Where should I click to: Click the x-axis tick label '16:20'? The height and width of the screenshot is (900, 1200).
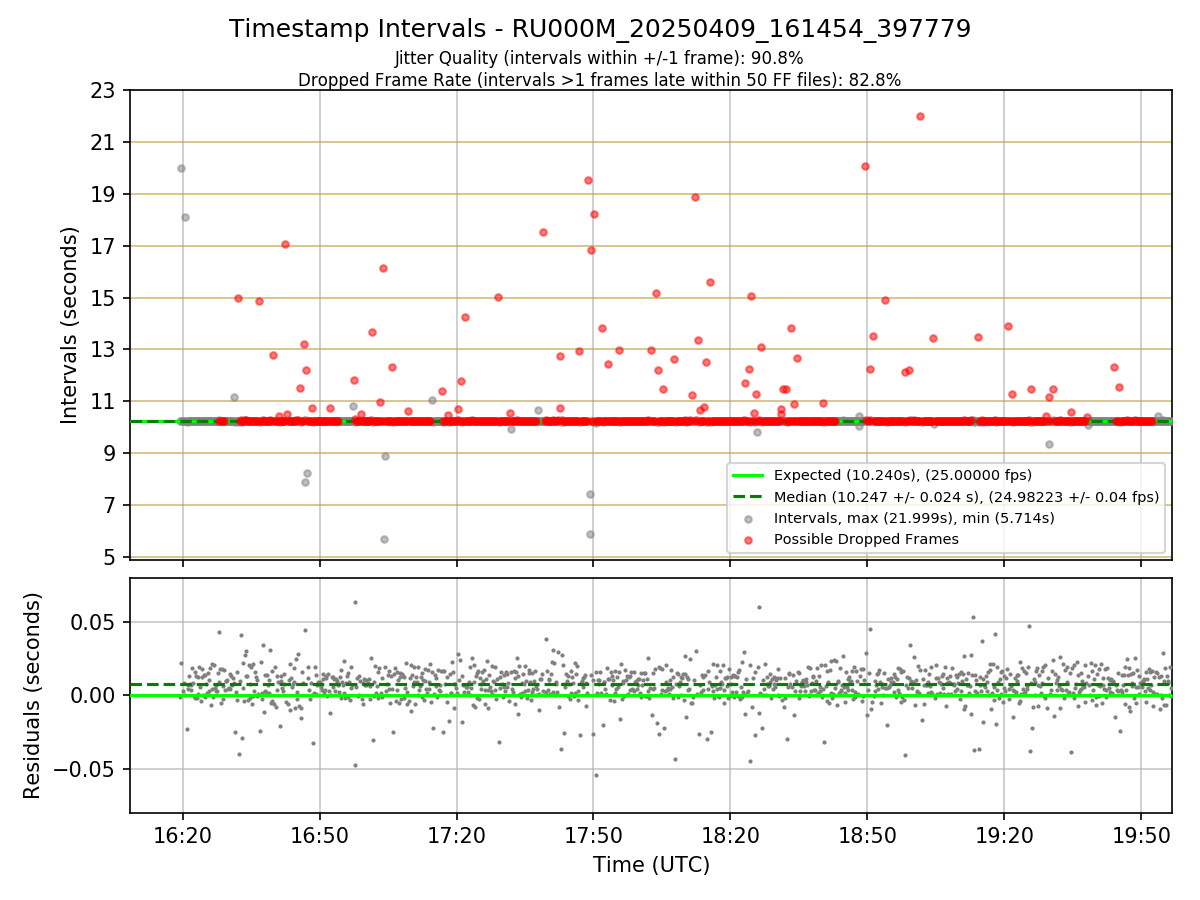pyautogui.click(x=182, y=834)
